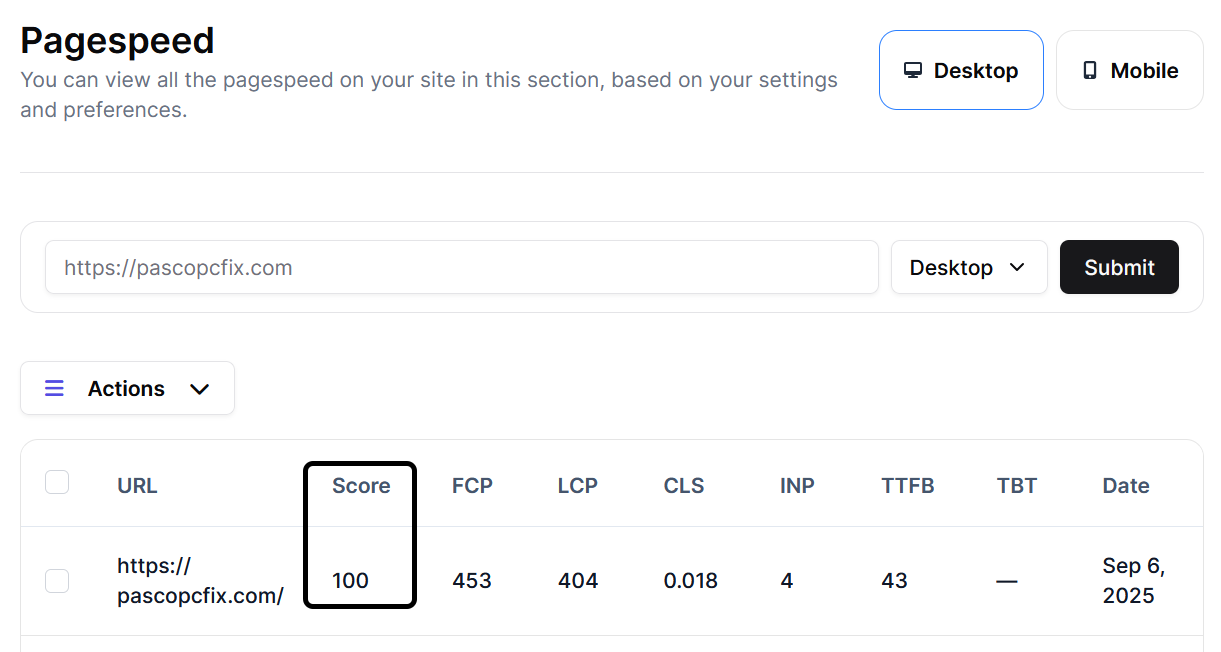1221x652 pixels.
Task: Click the LCP column header
Action: (x=578, y=486)
